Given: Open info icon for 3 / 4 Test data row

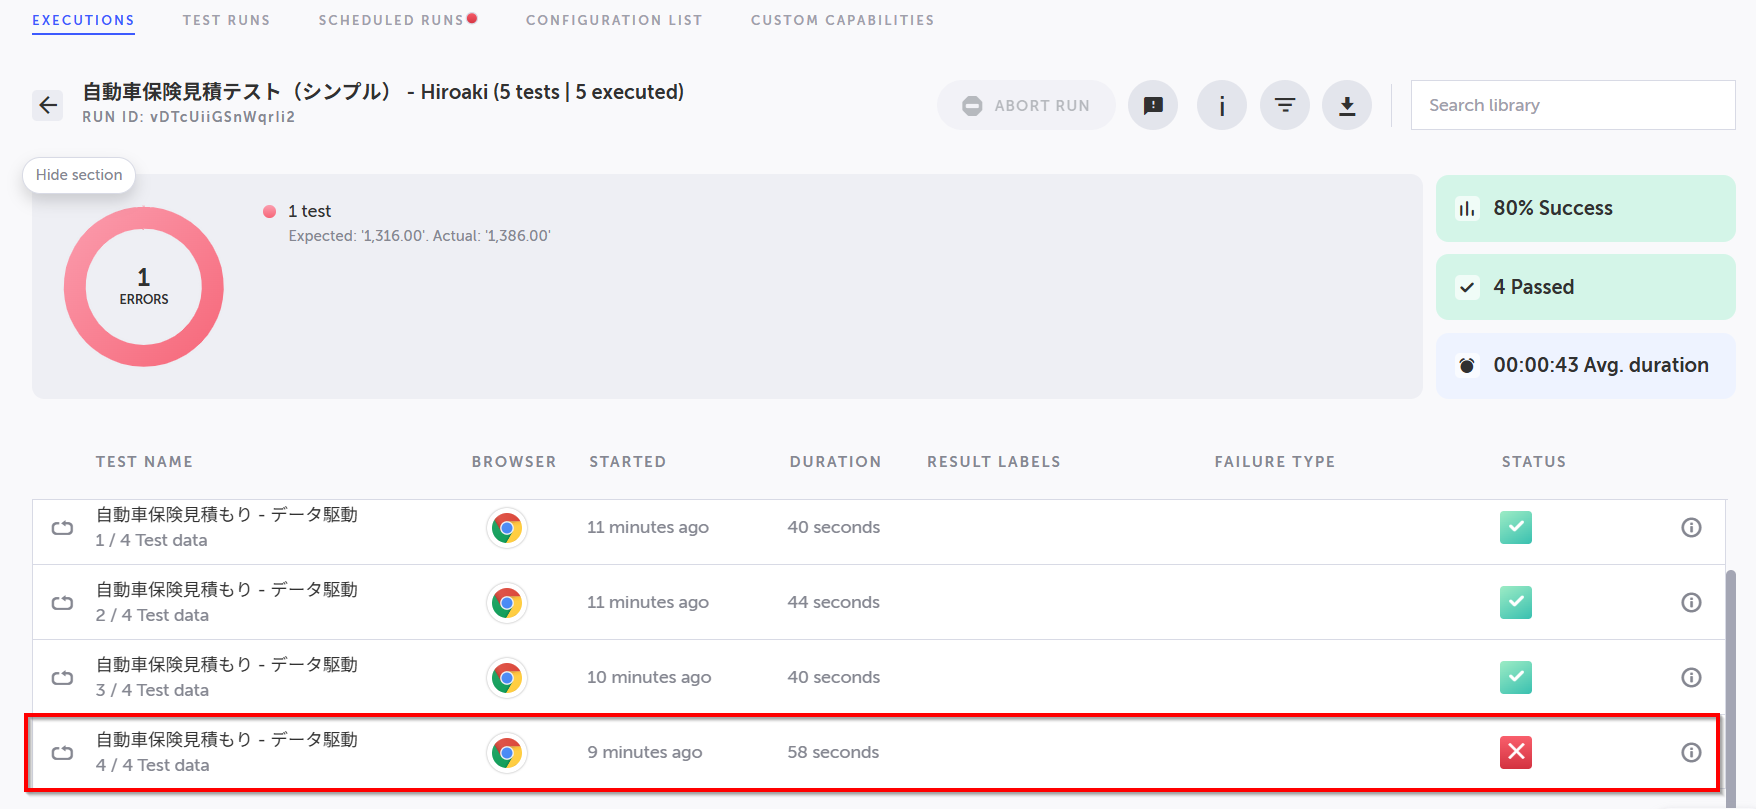Looking at the screenshot, I should [x=1691, y=677].
